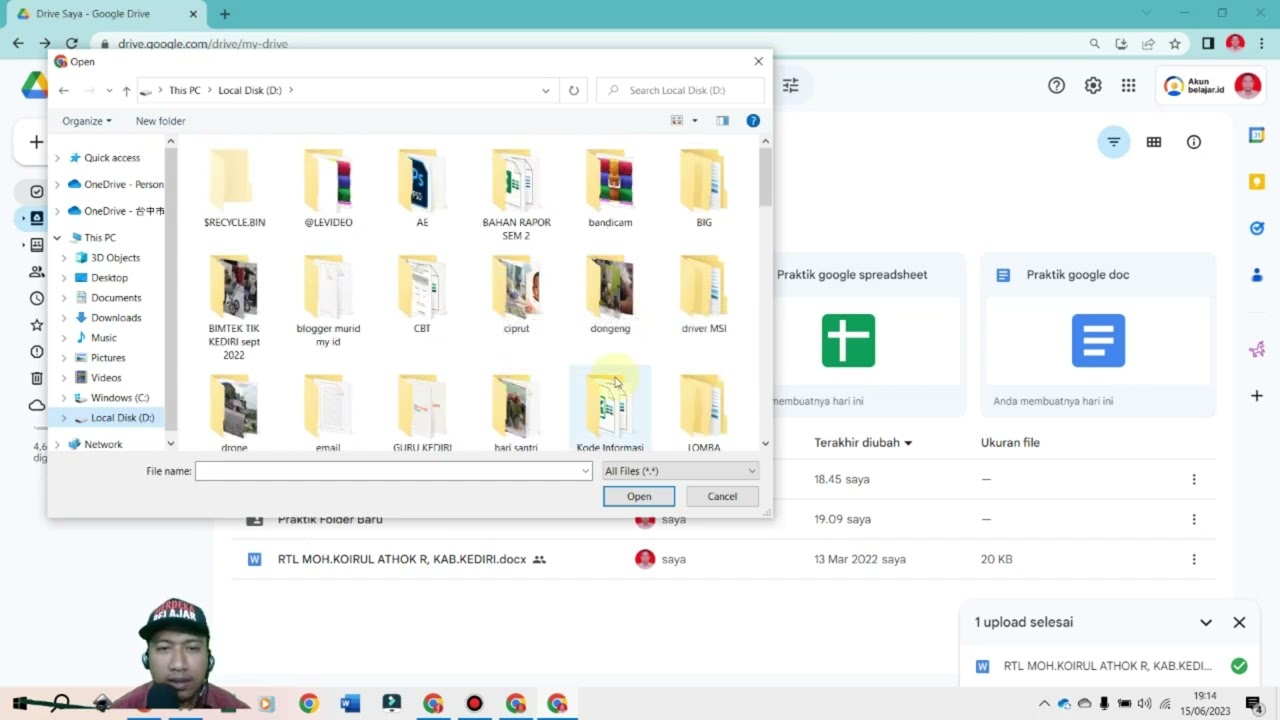Sort by Terakhir diubah column
This screenshot has height=720, width=1280.
point(863,442)
